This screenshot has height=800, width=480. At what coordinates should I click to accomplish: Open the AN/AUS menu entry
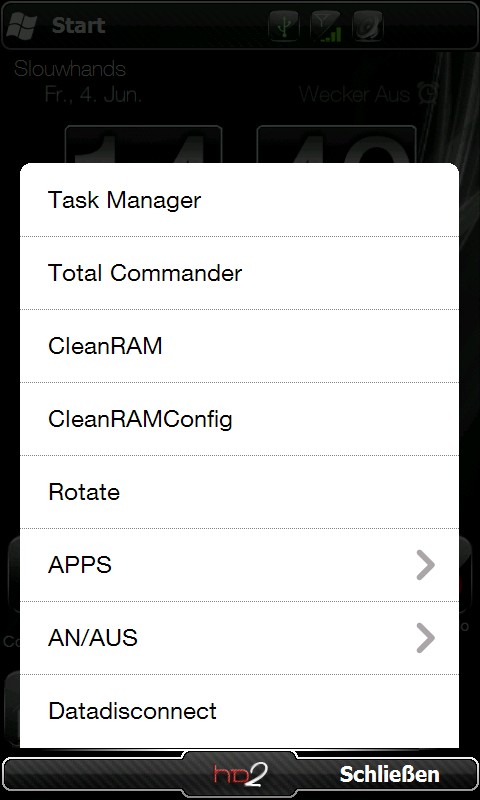[x=239, y=638]
